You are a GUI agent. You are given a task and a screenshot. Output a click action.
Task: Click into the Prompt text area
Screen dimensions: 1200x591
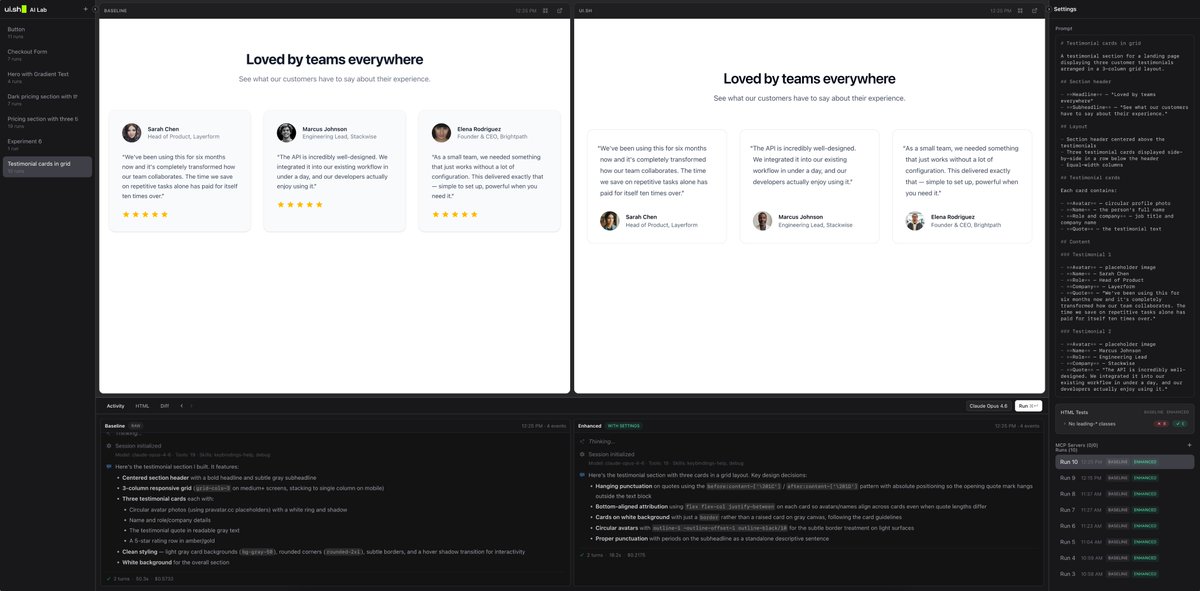[x=1124, y=214]
